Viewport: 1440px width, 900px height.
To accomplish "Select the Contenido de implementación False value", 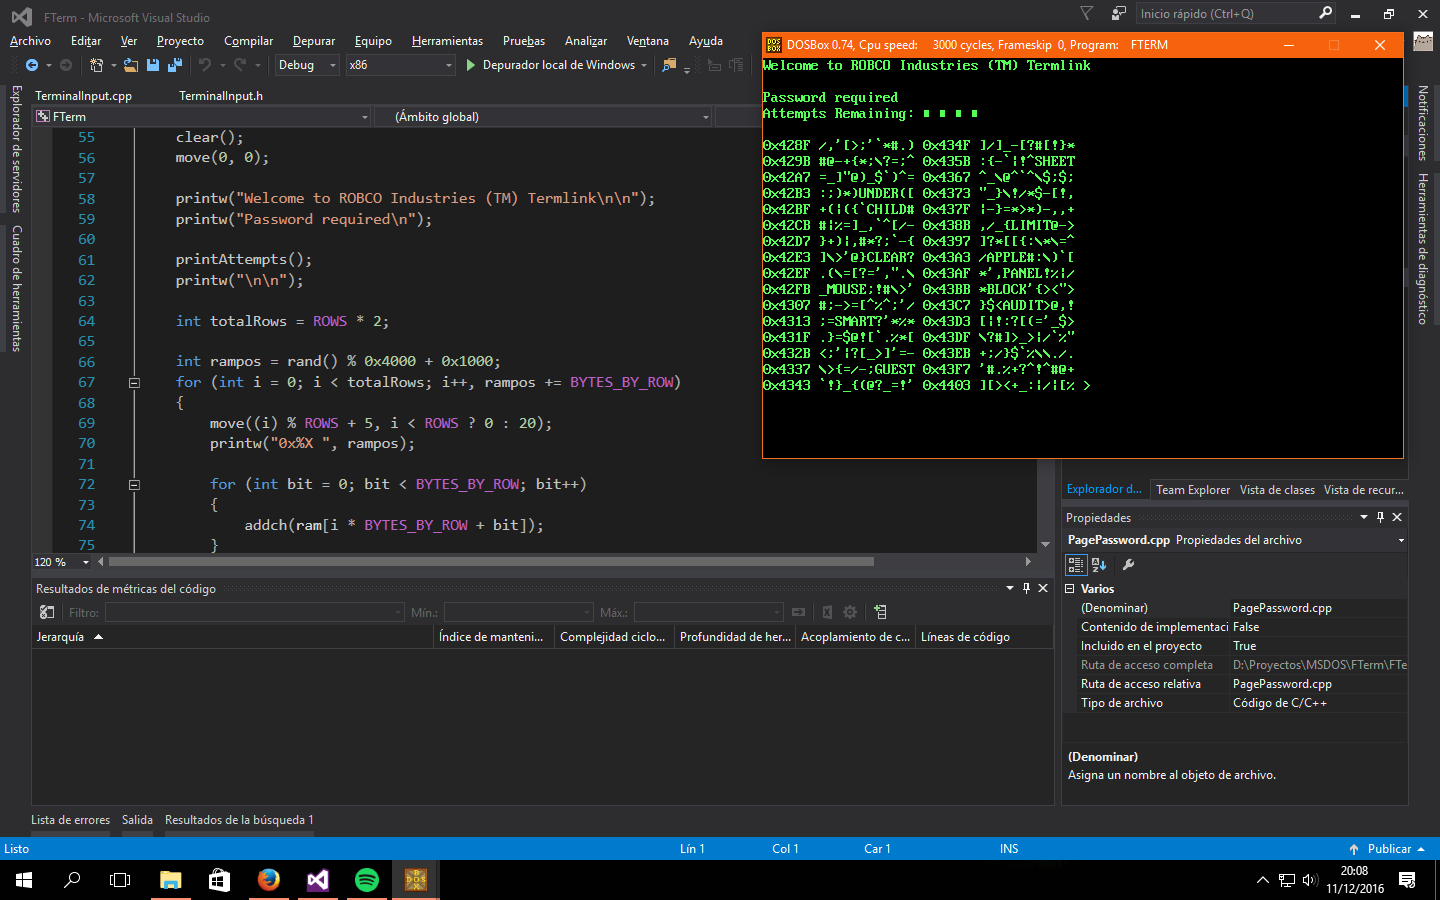I will coord(1318,627).
